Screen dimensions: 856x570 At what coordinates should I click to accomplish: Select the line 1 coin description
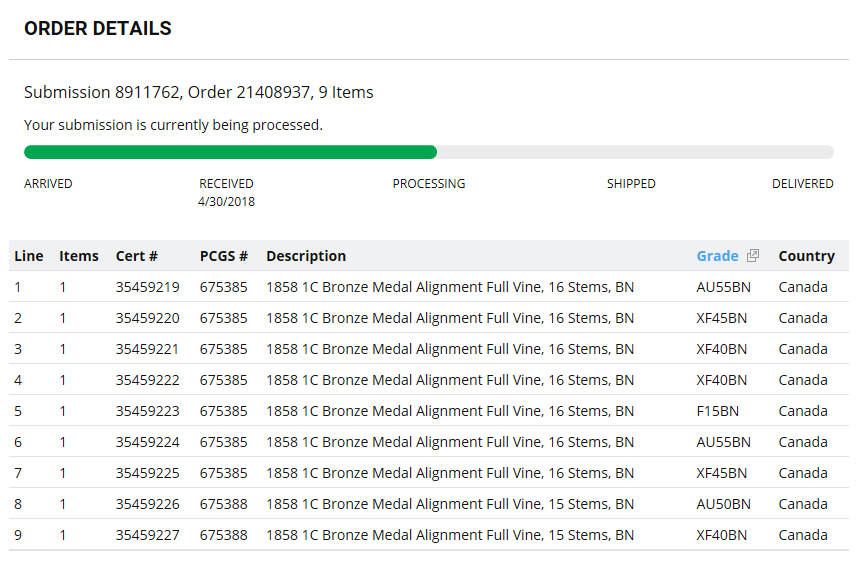[450, 287]
